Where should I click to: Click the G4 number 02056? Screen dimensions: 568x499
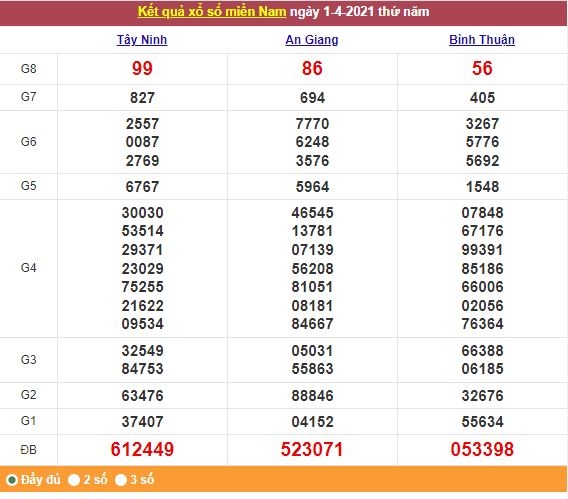pyautogui.click(x=482, y=306)
